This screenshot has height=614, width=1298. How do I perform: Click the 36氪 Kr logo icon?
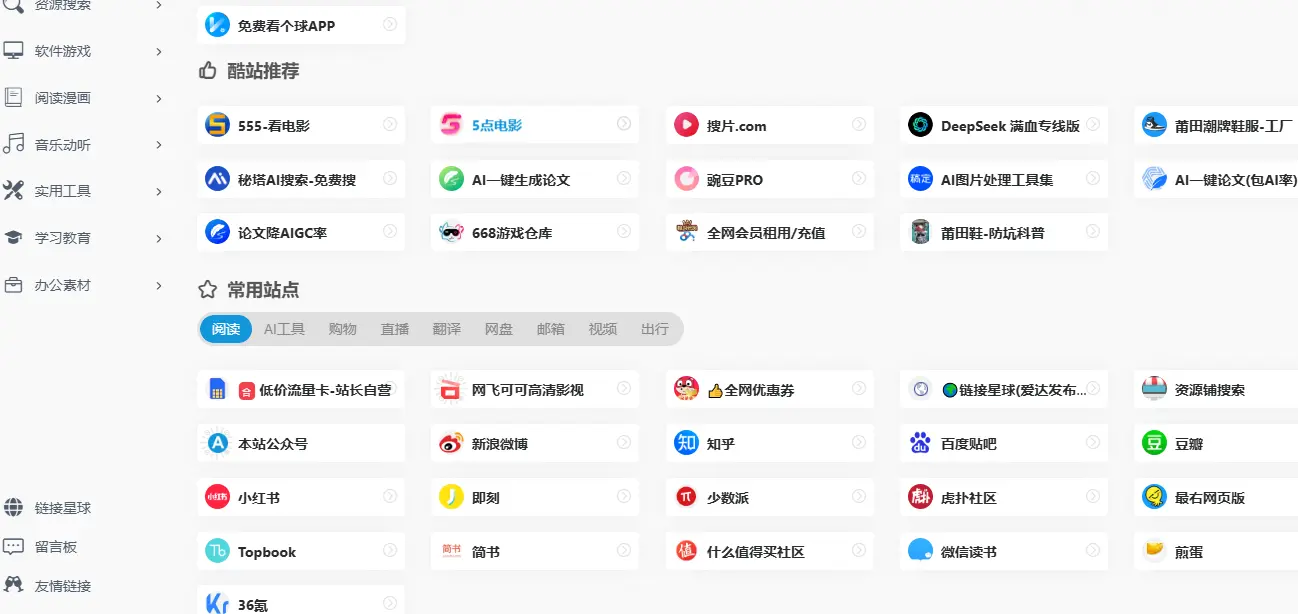coord(217,604)
